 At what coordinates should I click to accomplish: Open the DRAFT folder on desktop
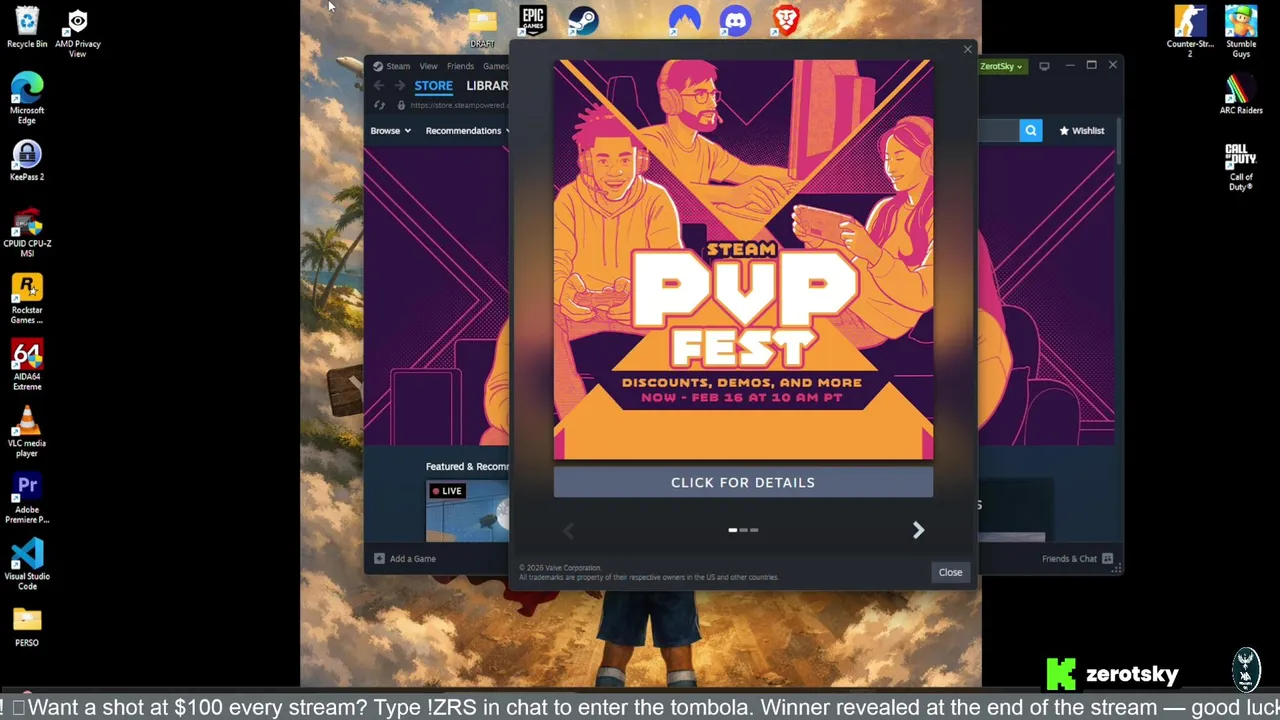click(482, 27)
